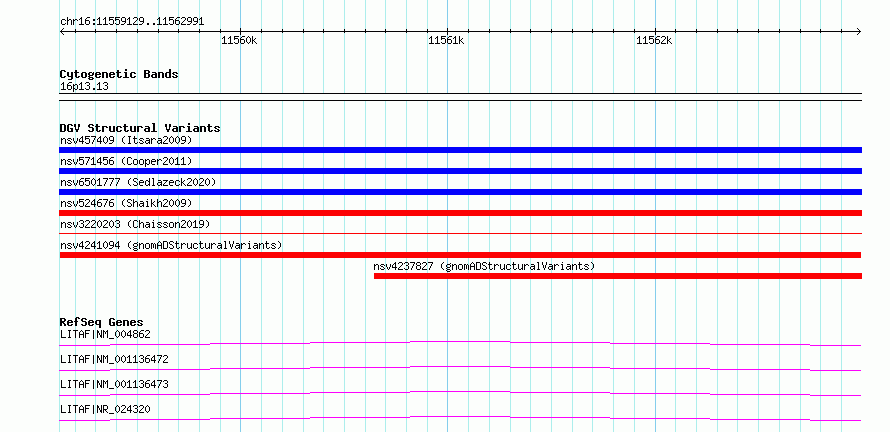Click the chr16:11559129..11562991 coordinate label
Screen dimensions: 890x432
132,22
